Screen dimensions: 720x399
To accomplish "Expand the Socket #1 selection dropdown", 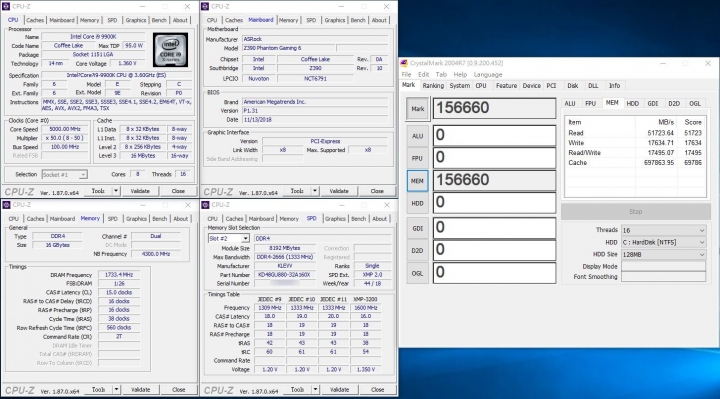I will click(x=83, y=175).
